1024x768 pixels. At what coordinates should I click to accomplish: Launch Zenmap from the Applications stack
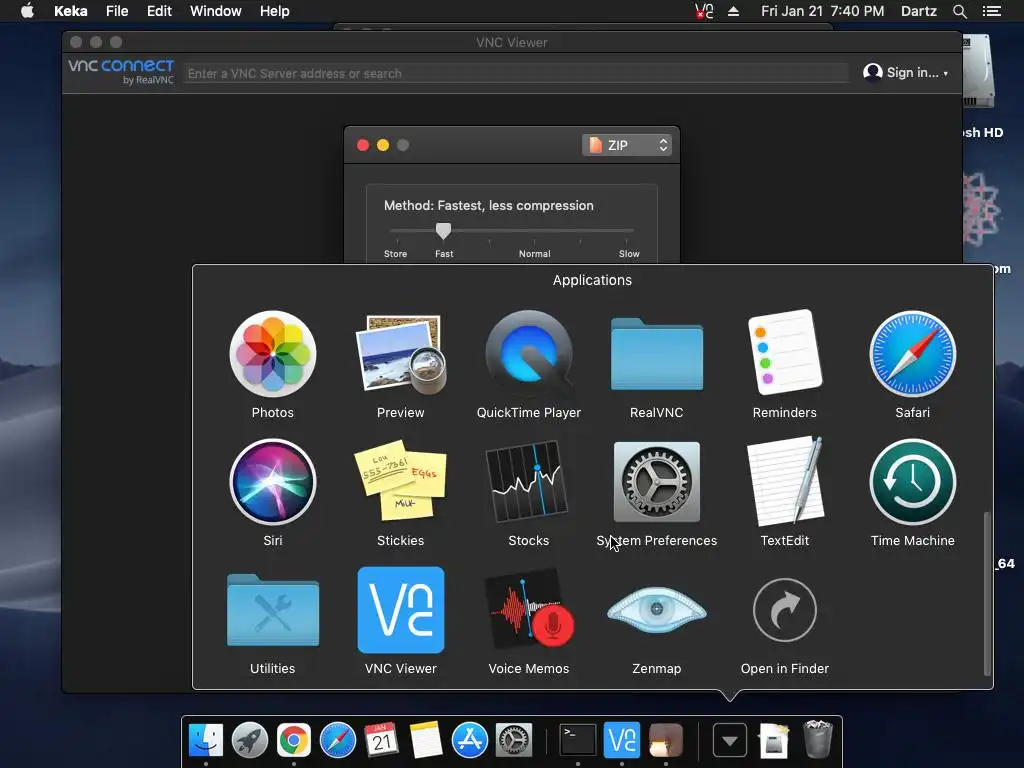[657, 610]
